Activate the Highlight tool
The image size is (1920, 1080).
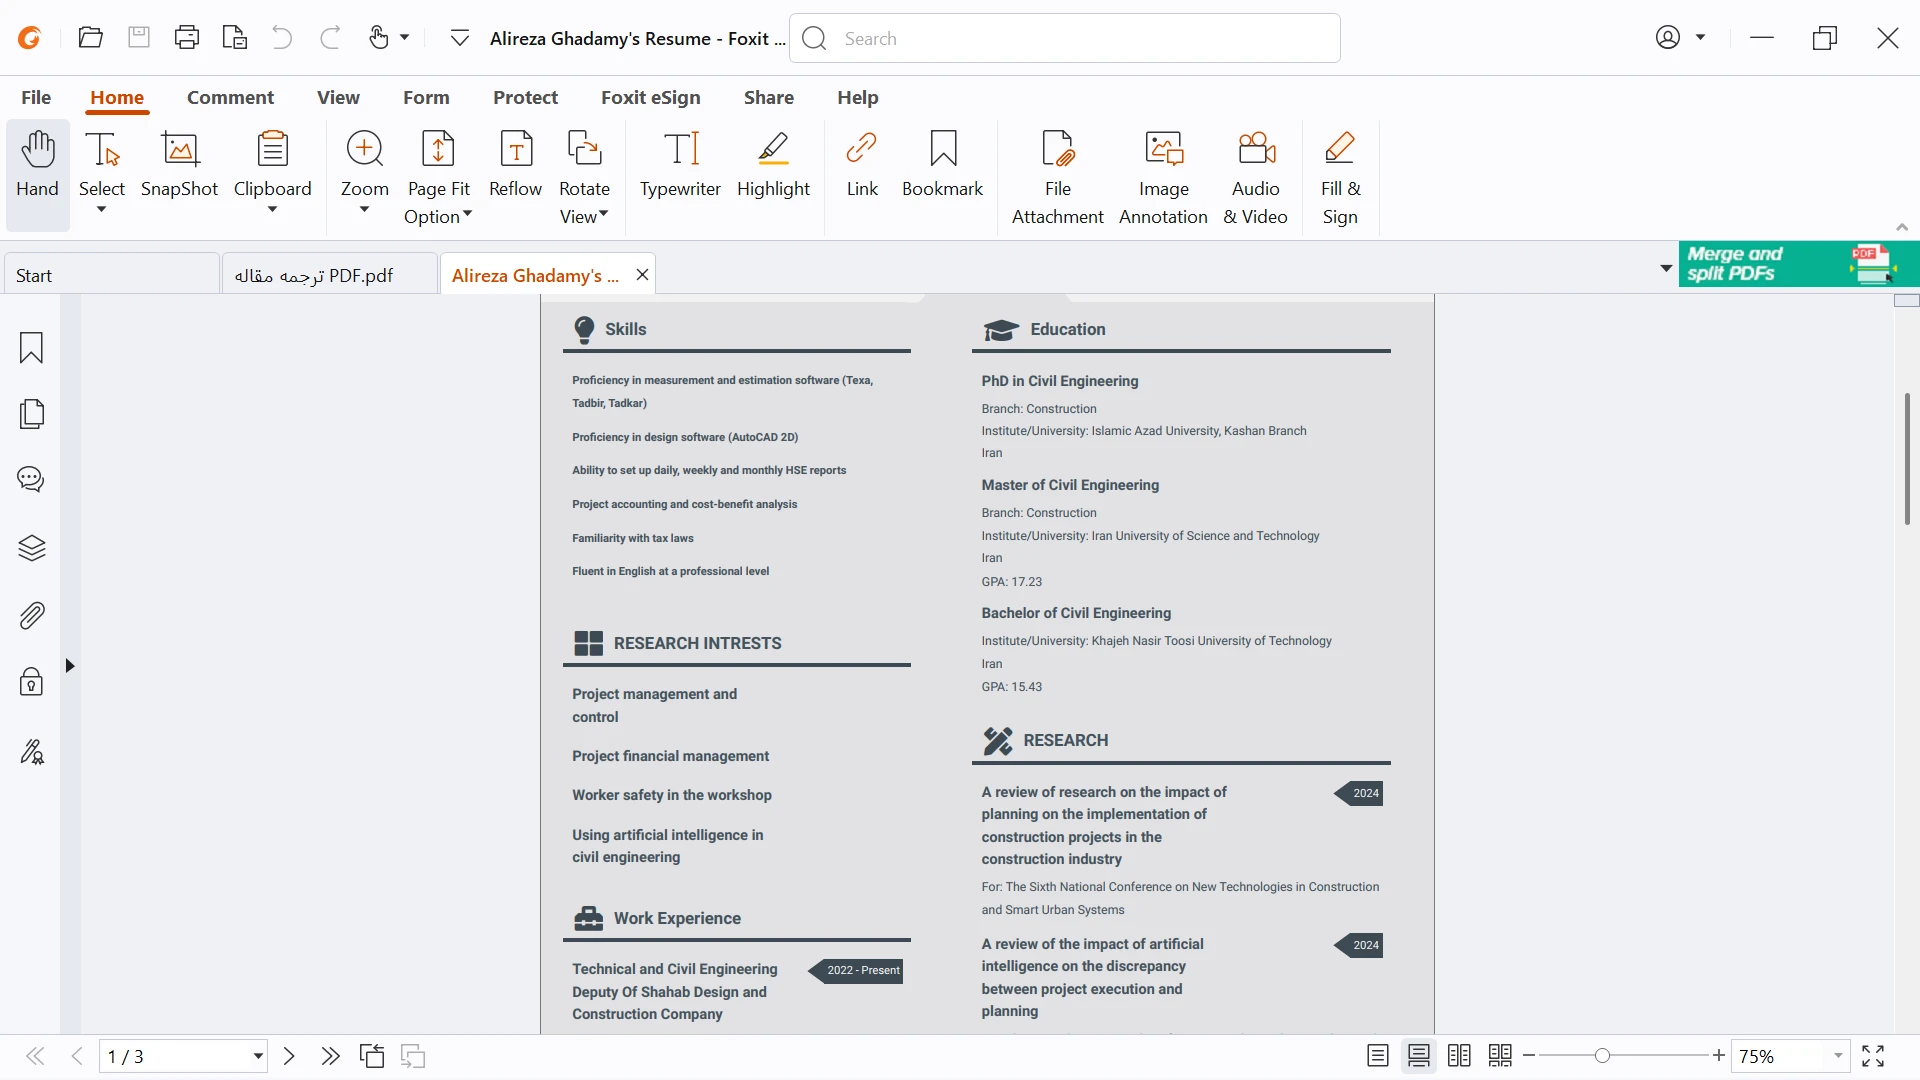coord(773,165)
